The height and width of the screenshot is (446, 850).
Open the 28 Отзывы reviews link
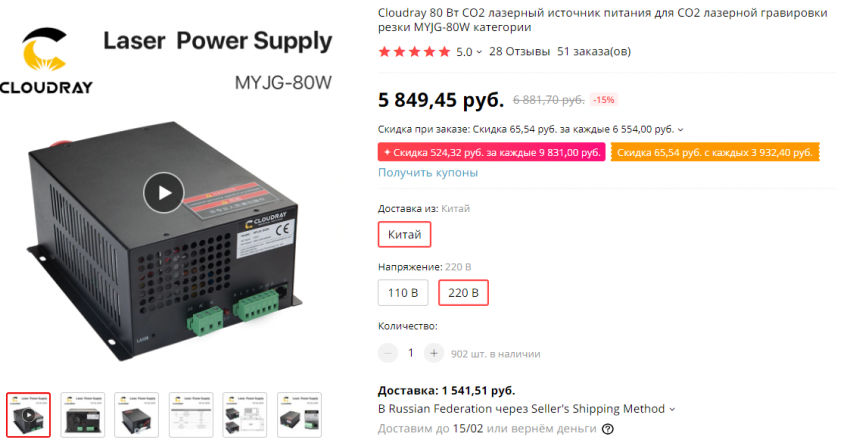click(x=519, y=51)
